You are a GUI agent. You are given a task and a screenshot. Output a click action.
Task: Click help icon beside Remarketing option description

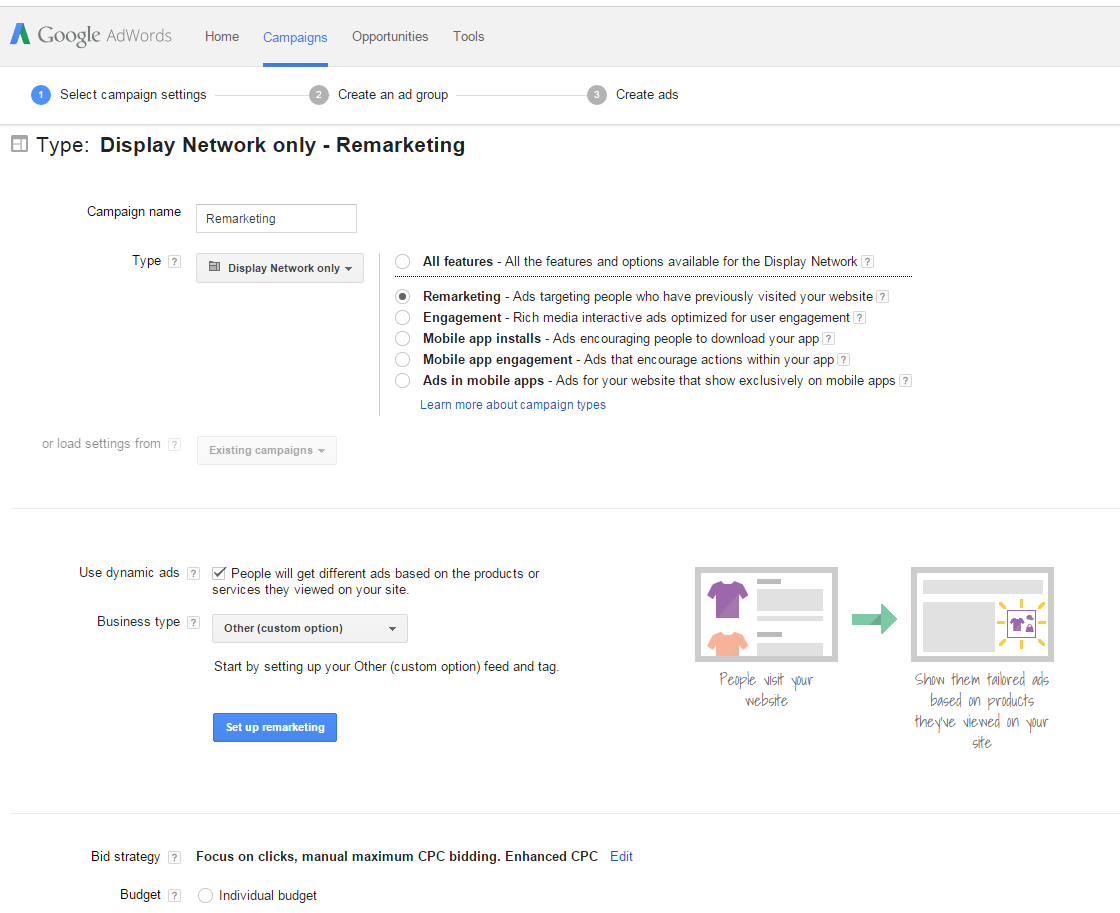(882, 297)
